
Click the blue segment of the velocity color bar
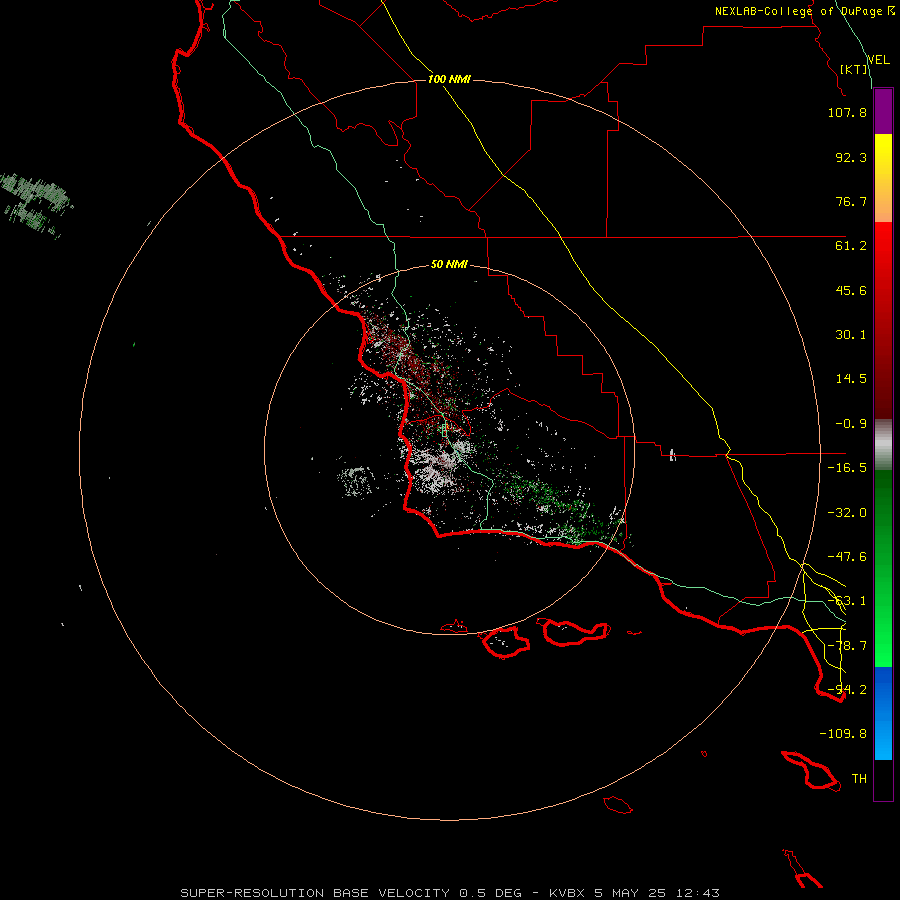pyautogui.click(x=883, y=713)
